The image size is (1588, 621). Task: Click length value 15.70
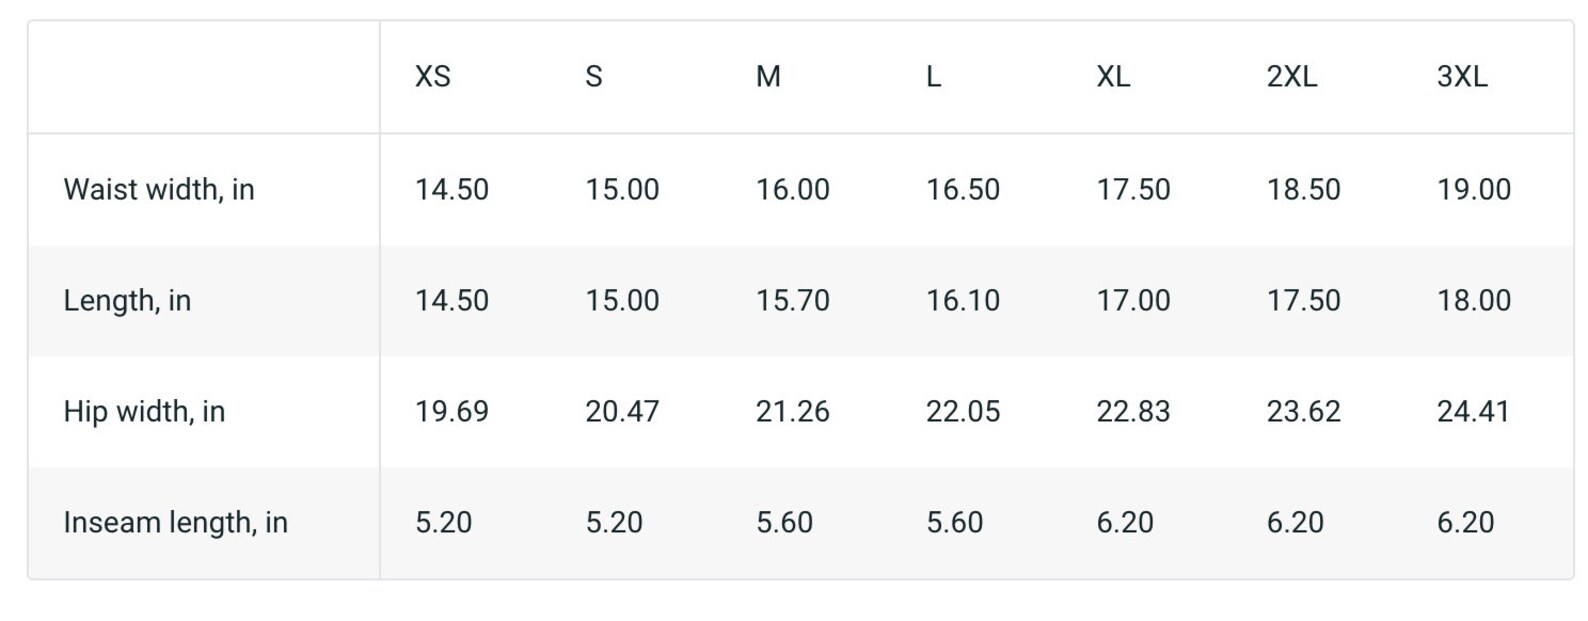[x=793, y=301]
